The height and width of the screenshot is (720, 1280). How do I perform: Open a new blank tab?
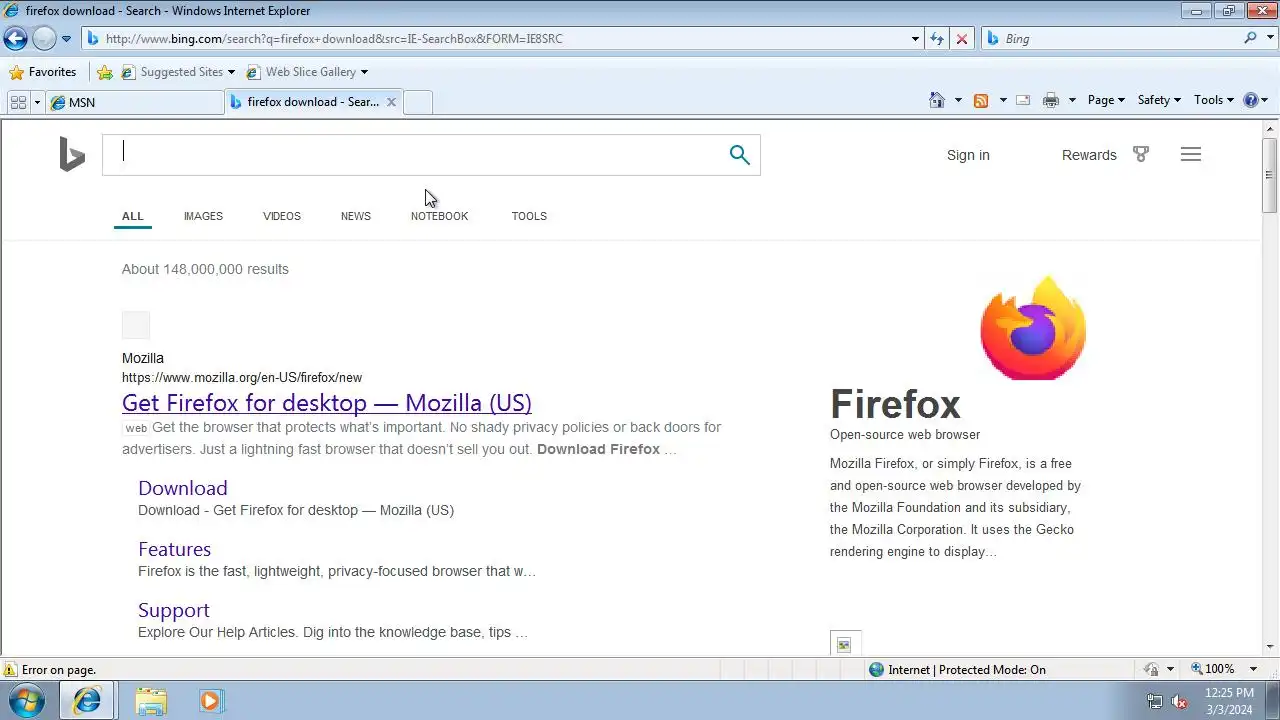(418, 102)
